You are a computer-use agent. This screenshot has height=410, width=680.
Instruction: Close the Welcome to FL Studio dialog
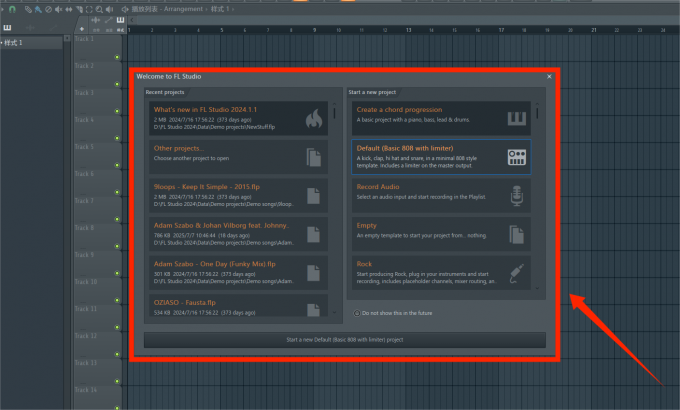pyautogui.click(x=549, y=76)
